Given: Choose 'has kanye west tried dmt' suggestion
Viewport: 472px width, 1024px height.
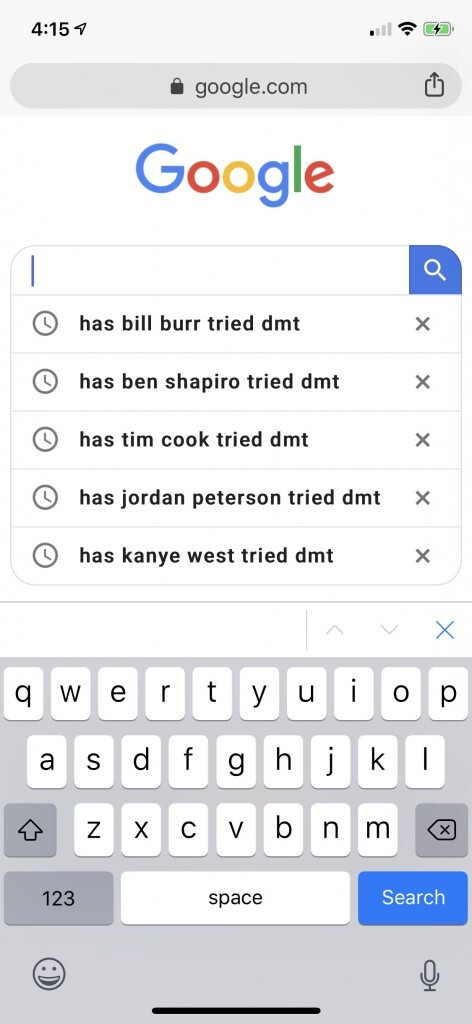Looking at the screenshot, I should pos(206,556).
